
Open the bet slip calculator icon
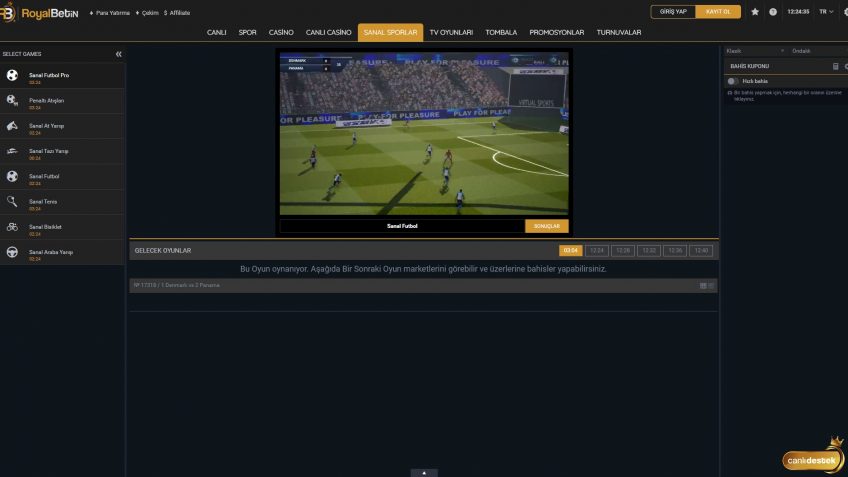(836, 66)
